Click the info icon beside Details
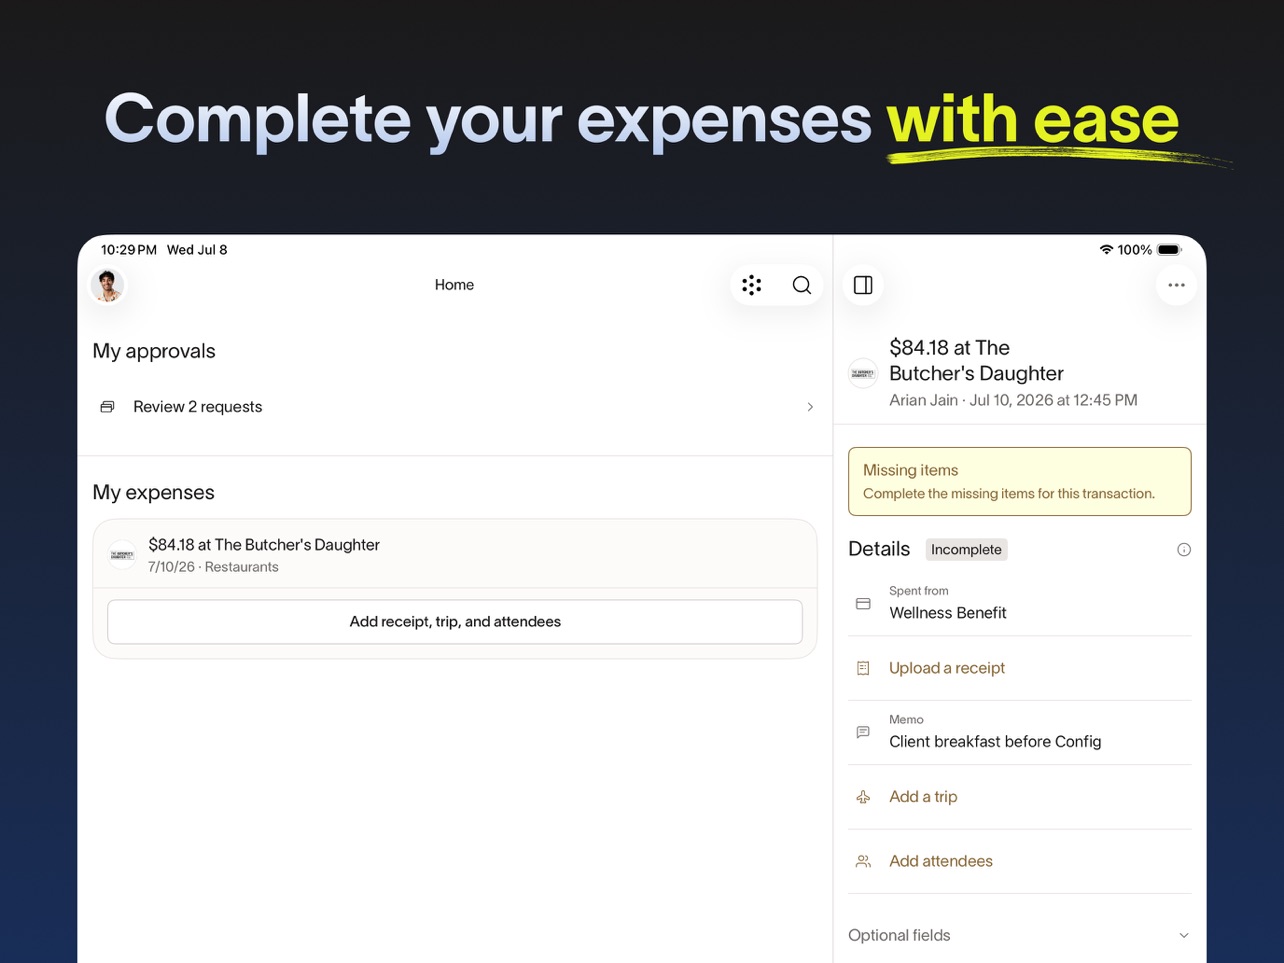The width and height of the screenshot is (1284, 963). coord(1184,550)
